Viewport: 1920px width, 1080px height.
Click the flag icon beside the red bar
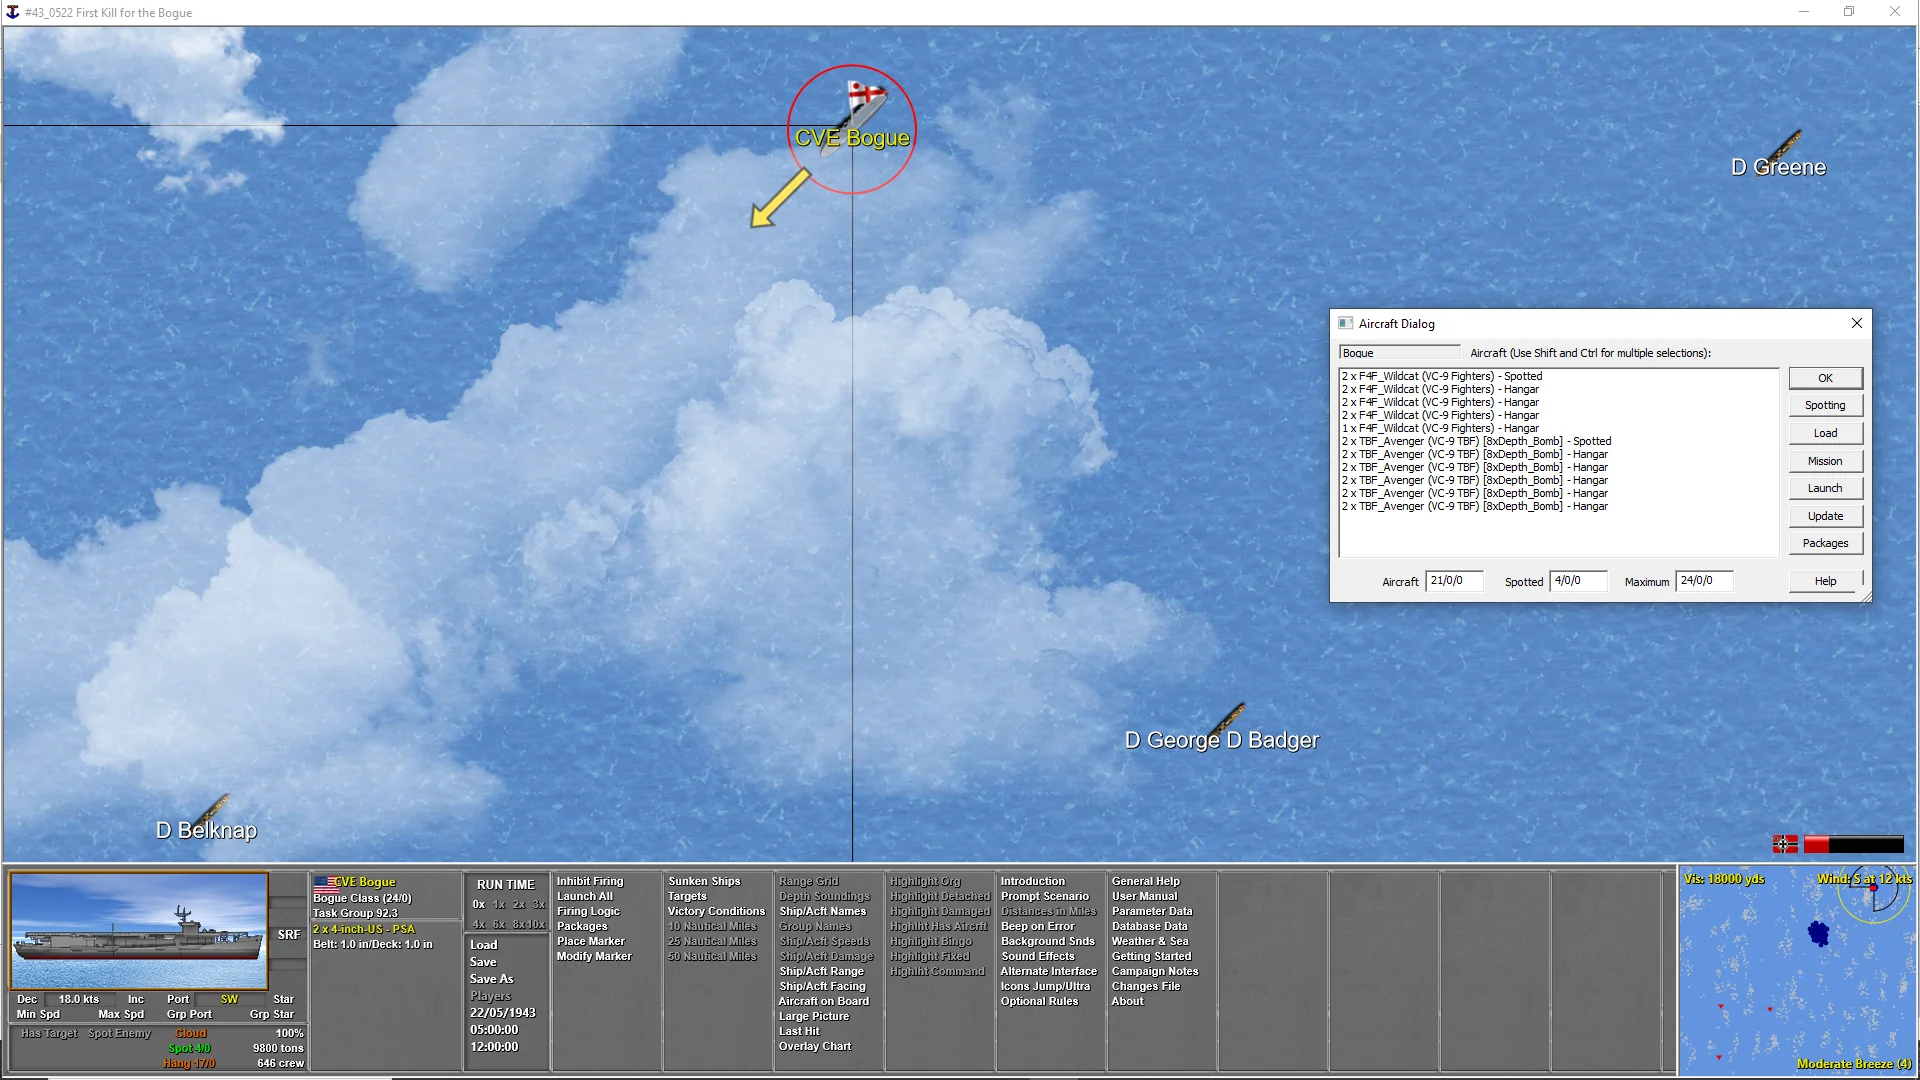1785,844
